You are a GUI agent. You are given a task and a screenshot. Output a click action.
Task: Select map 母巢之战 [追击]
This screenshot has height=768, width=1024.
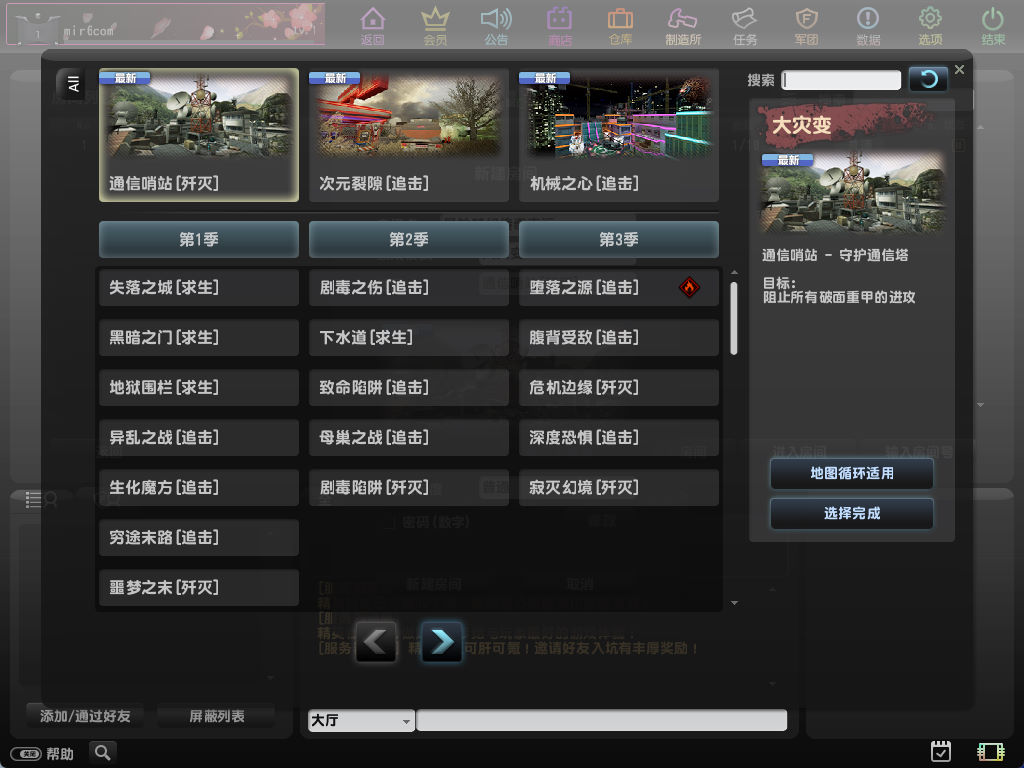[409, 438]
